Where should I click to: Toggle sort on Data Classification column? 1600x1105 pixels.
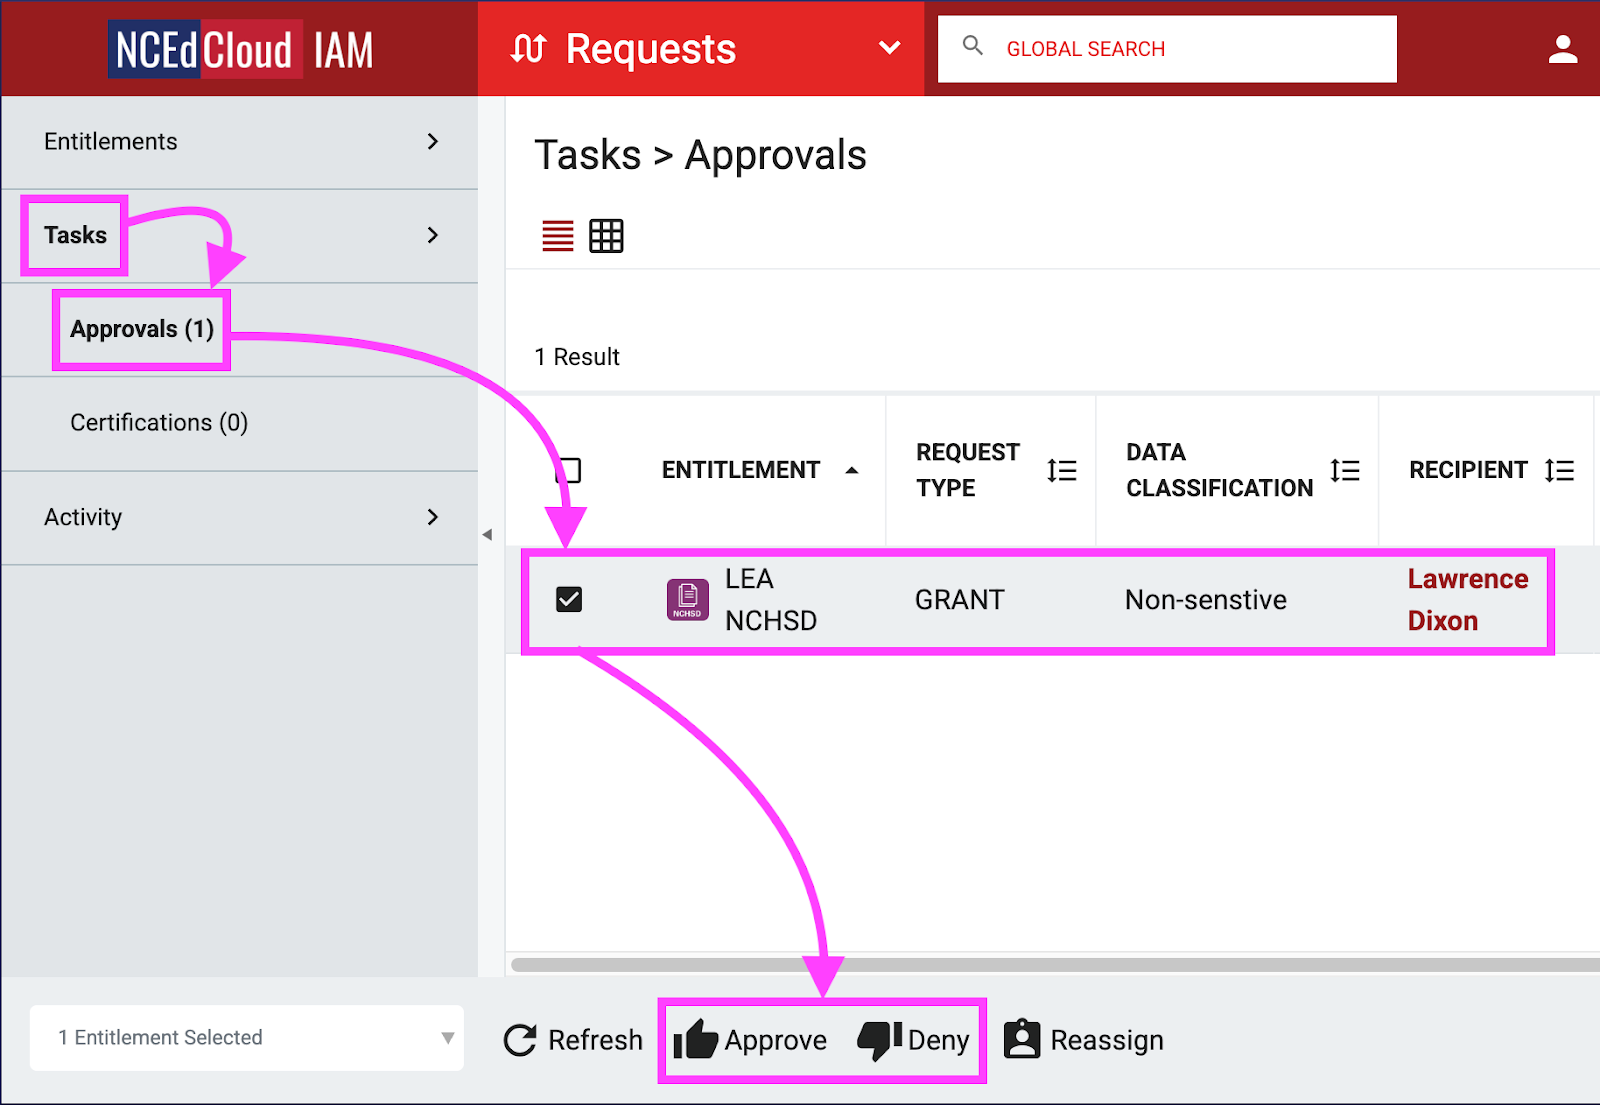1346,470
